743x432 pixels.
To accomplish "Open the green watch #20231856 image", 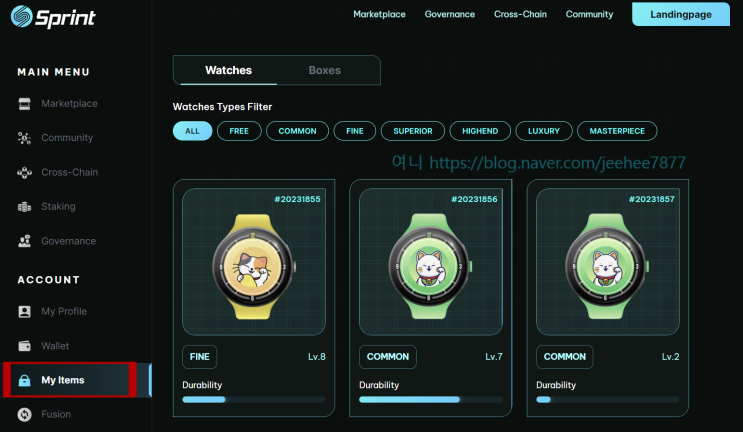I will pos(430,266).
